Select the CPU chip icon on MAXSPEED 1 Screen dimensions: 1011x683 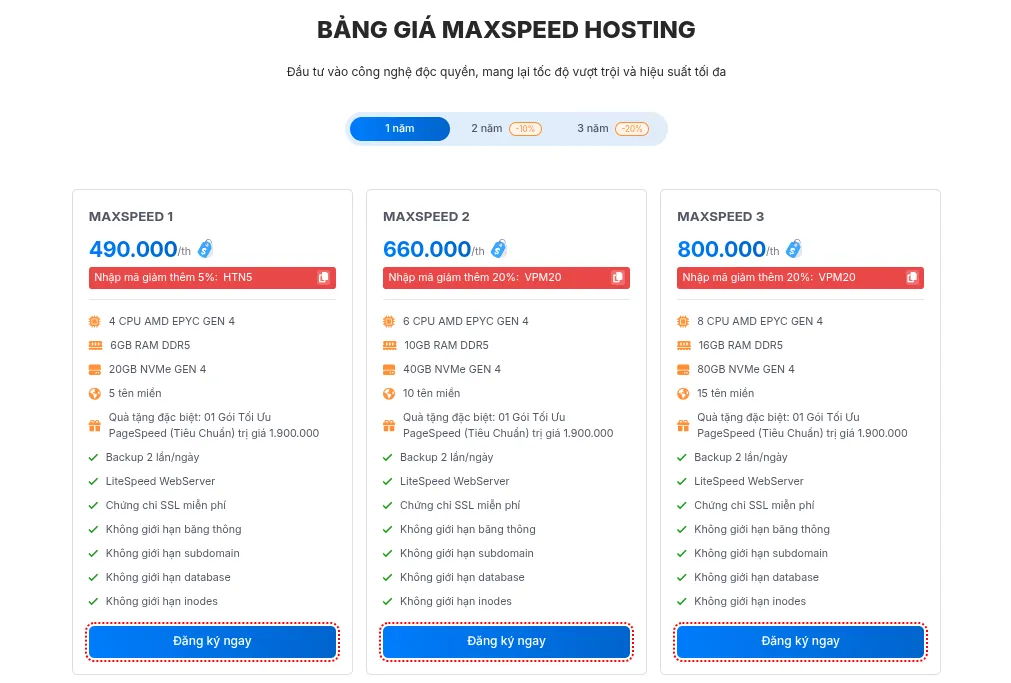pyautogui.click(x=92, y=321)
